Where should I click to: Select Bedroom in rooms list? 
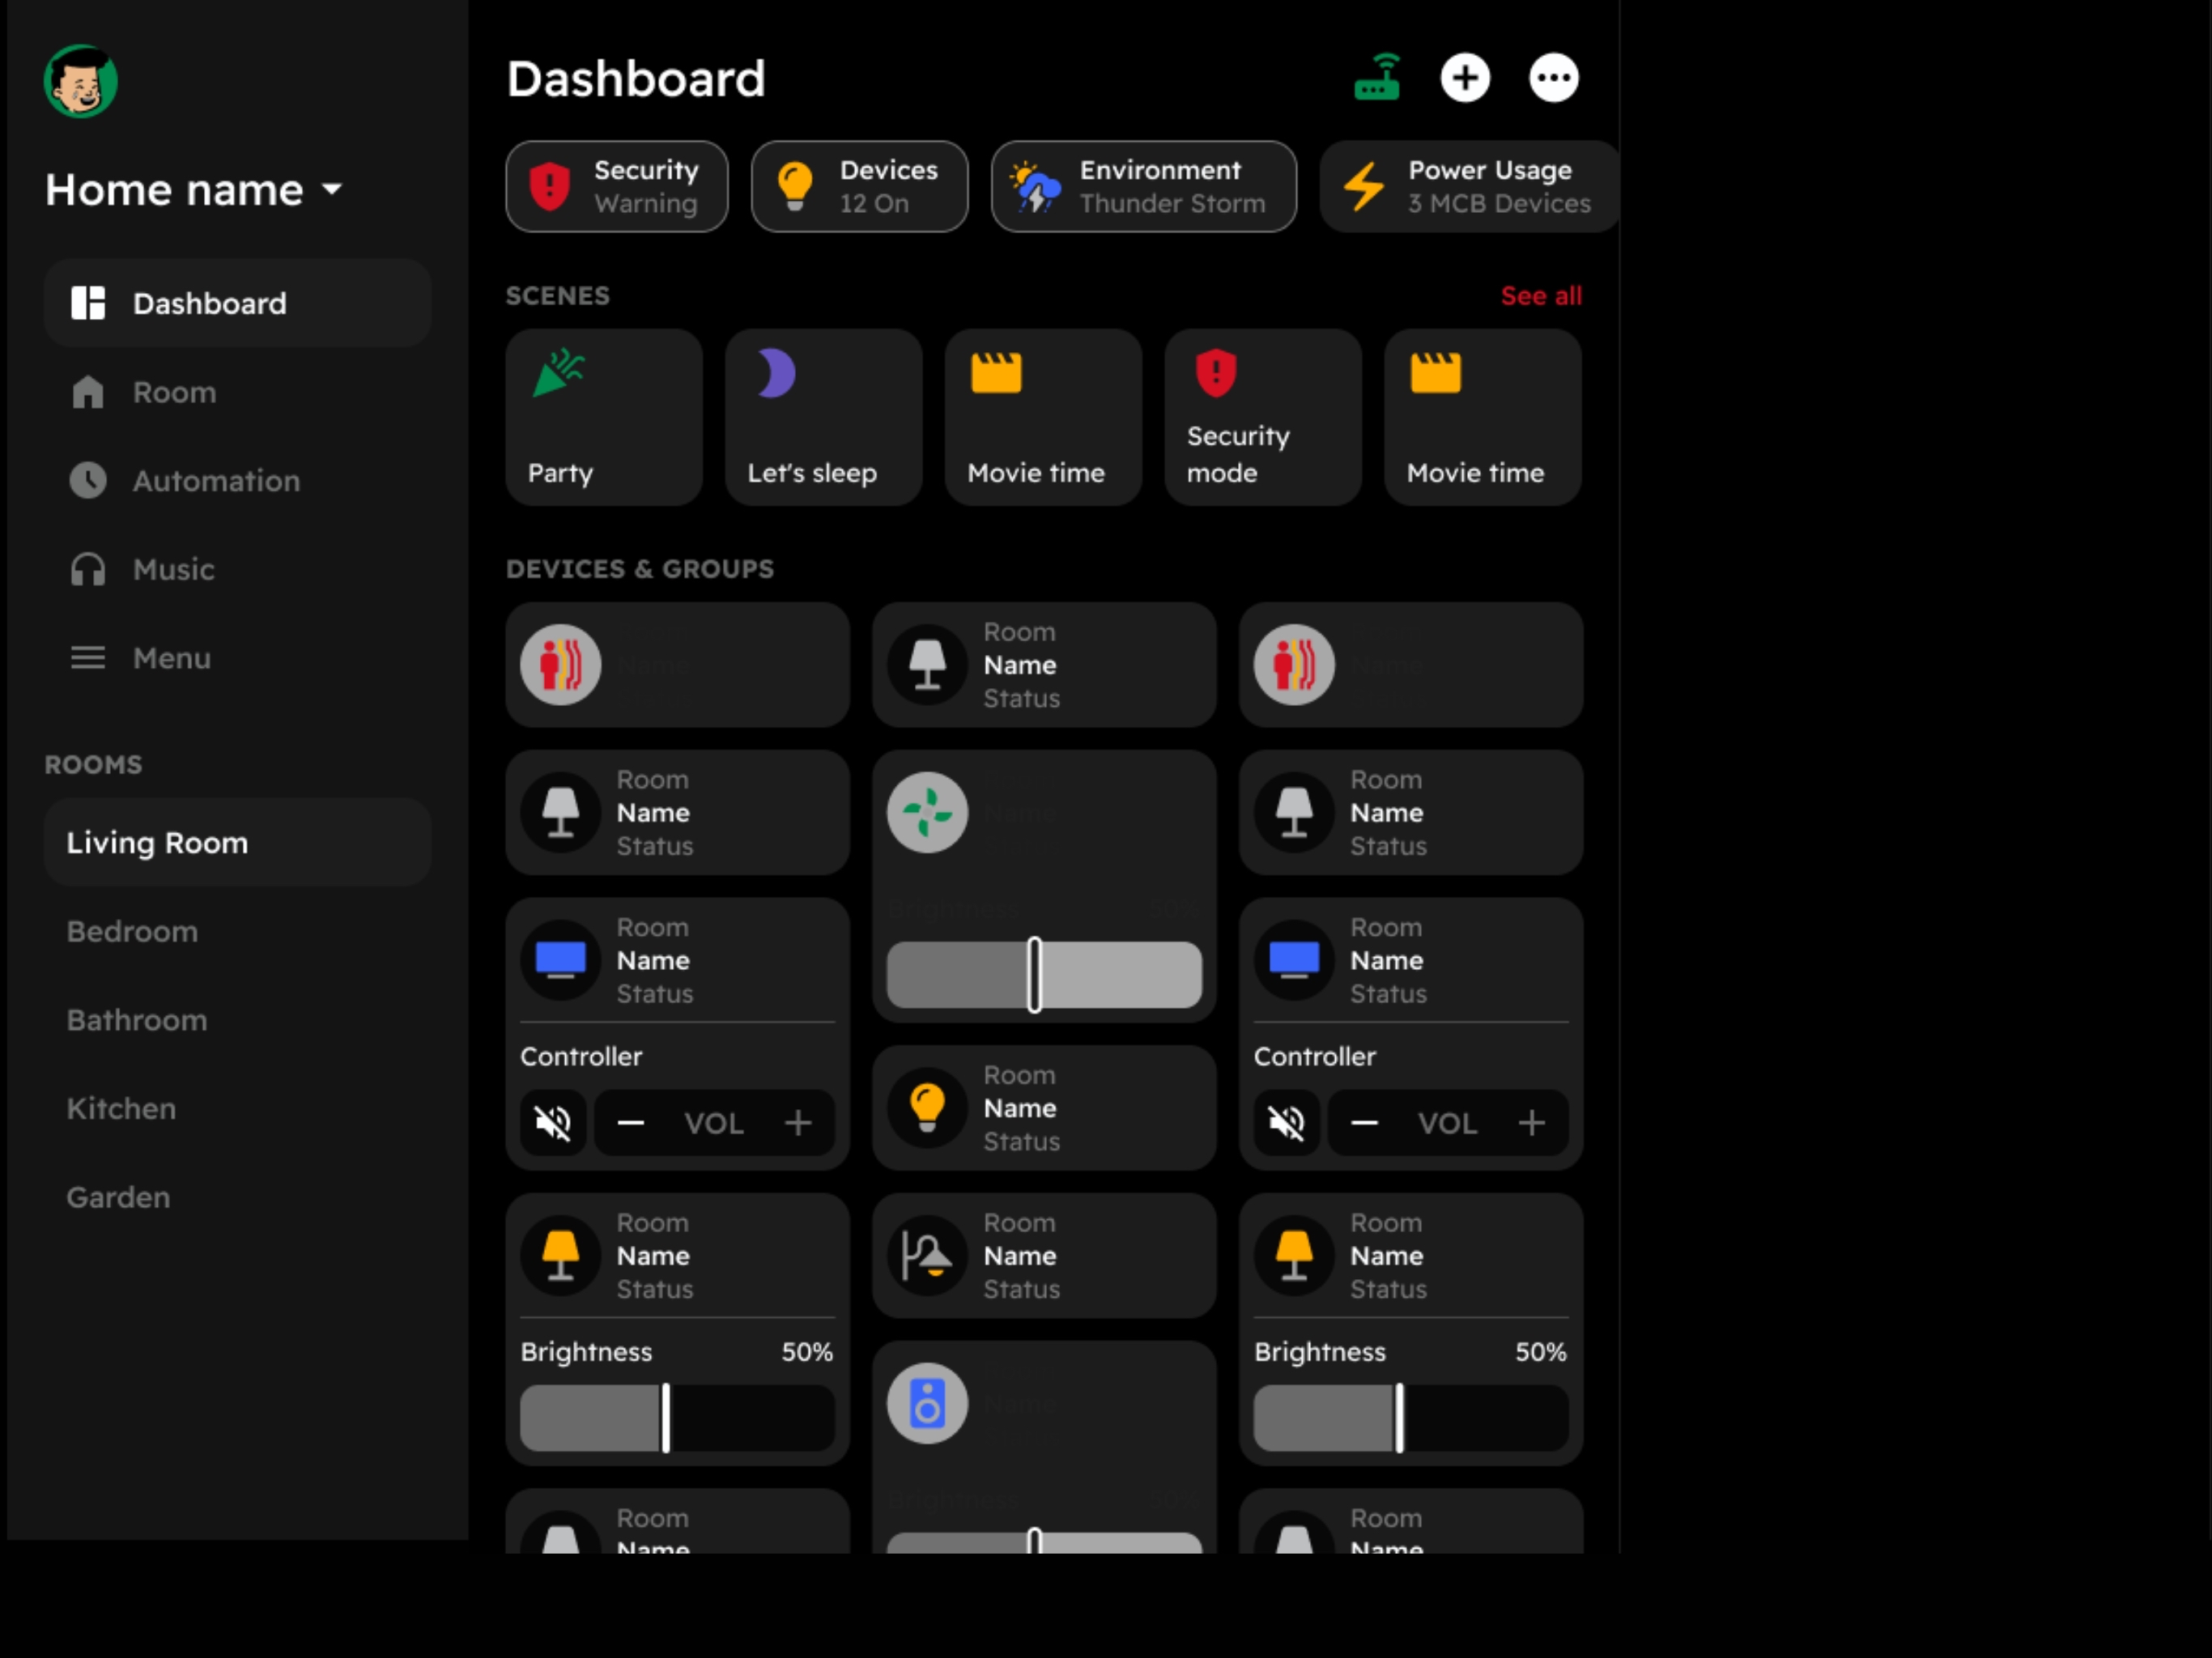(x=238, y=931)
